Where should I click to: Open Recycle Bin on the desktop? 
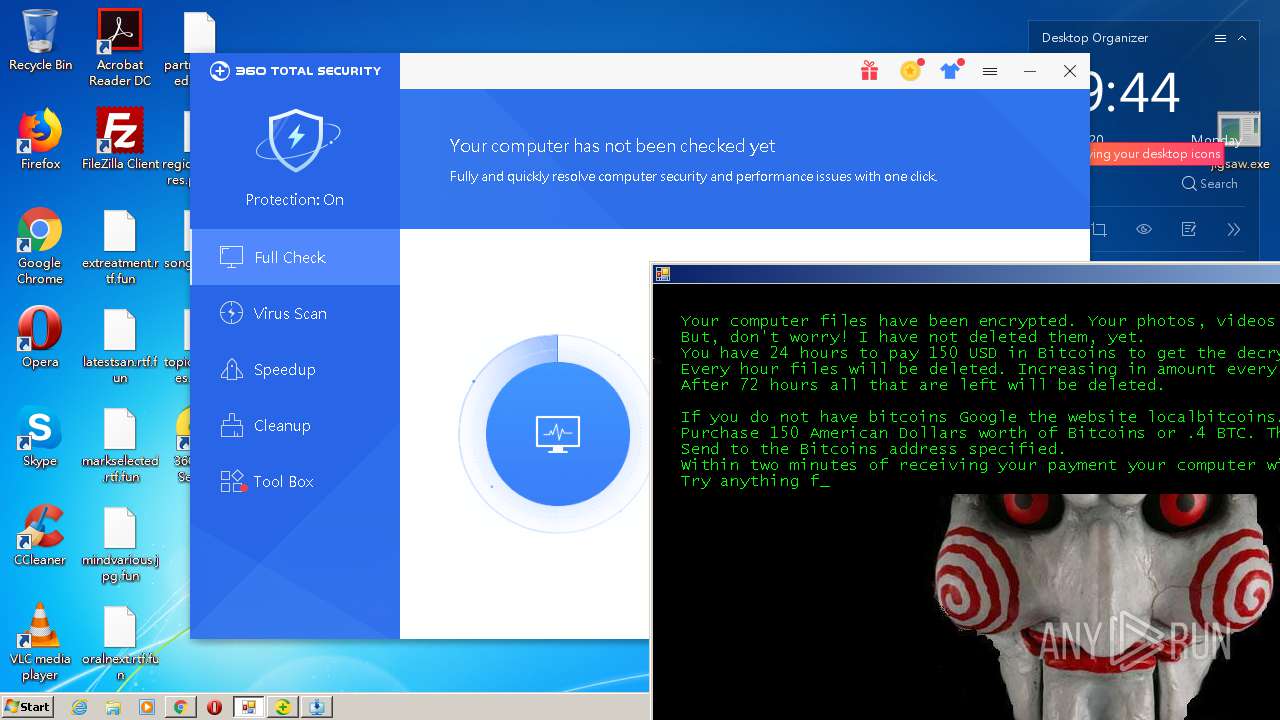tap(40, 40)
